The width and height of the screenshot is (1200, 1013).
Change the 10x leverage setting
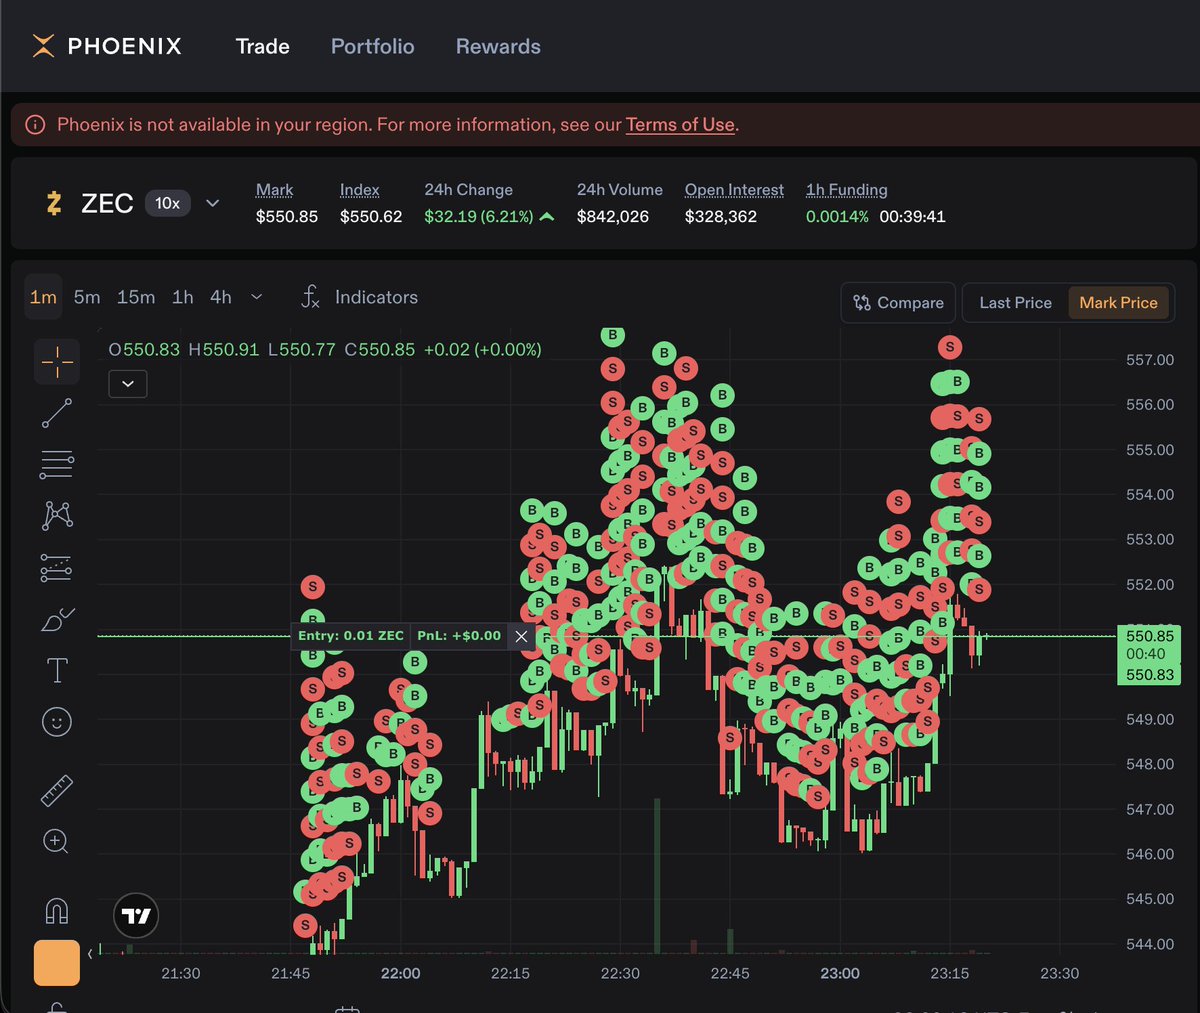coord(168,203)
